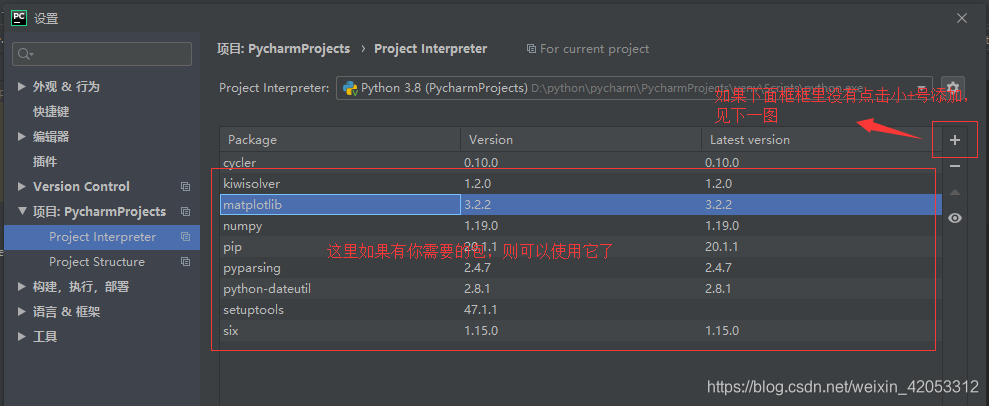
Task: Select the python-dateutil package row
Action: pyautogui.click(x=581, y=289)
